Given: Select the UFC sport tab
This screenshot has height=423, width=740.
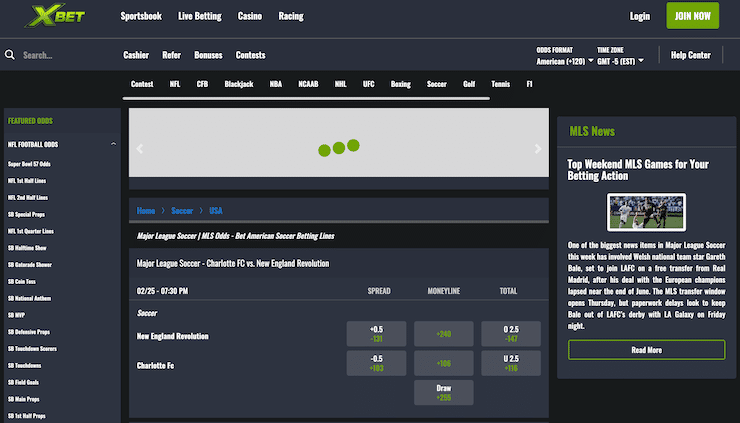Looking at the screenshot, I should (x=369, y=84).
